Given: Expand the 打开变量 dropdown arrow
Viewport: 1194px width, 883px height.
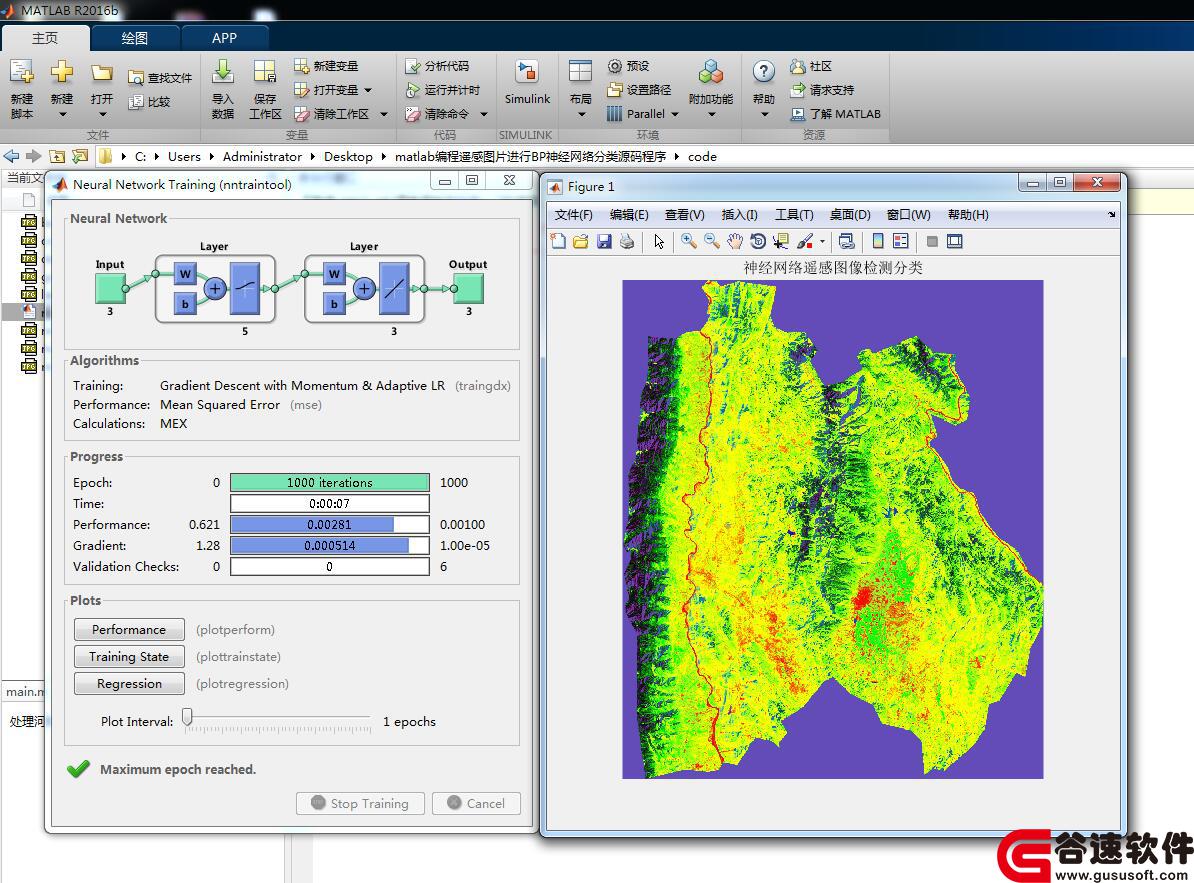Looking at the screenshot, I should click(369, 90).
